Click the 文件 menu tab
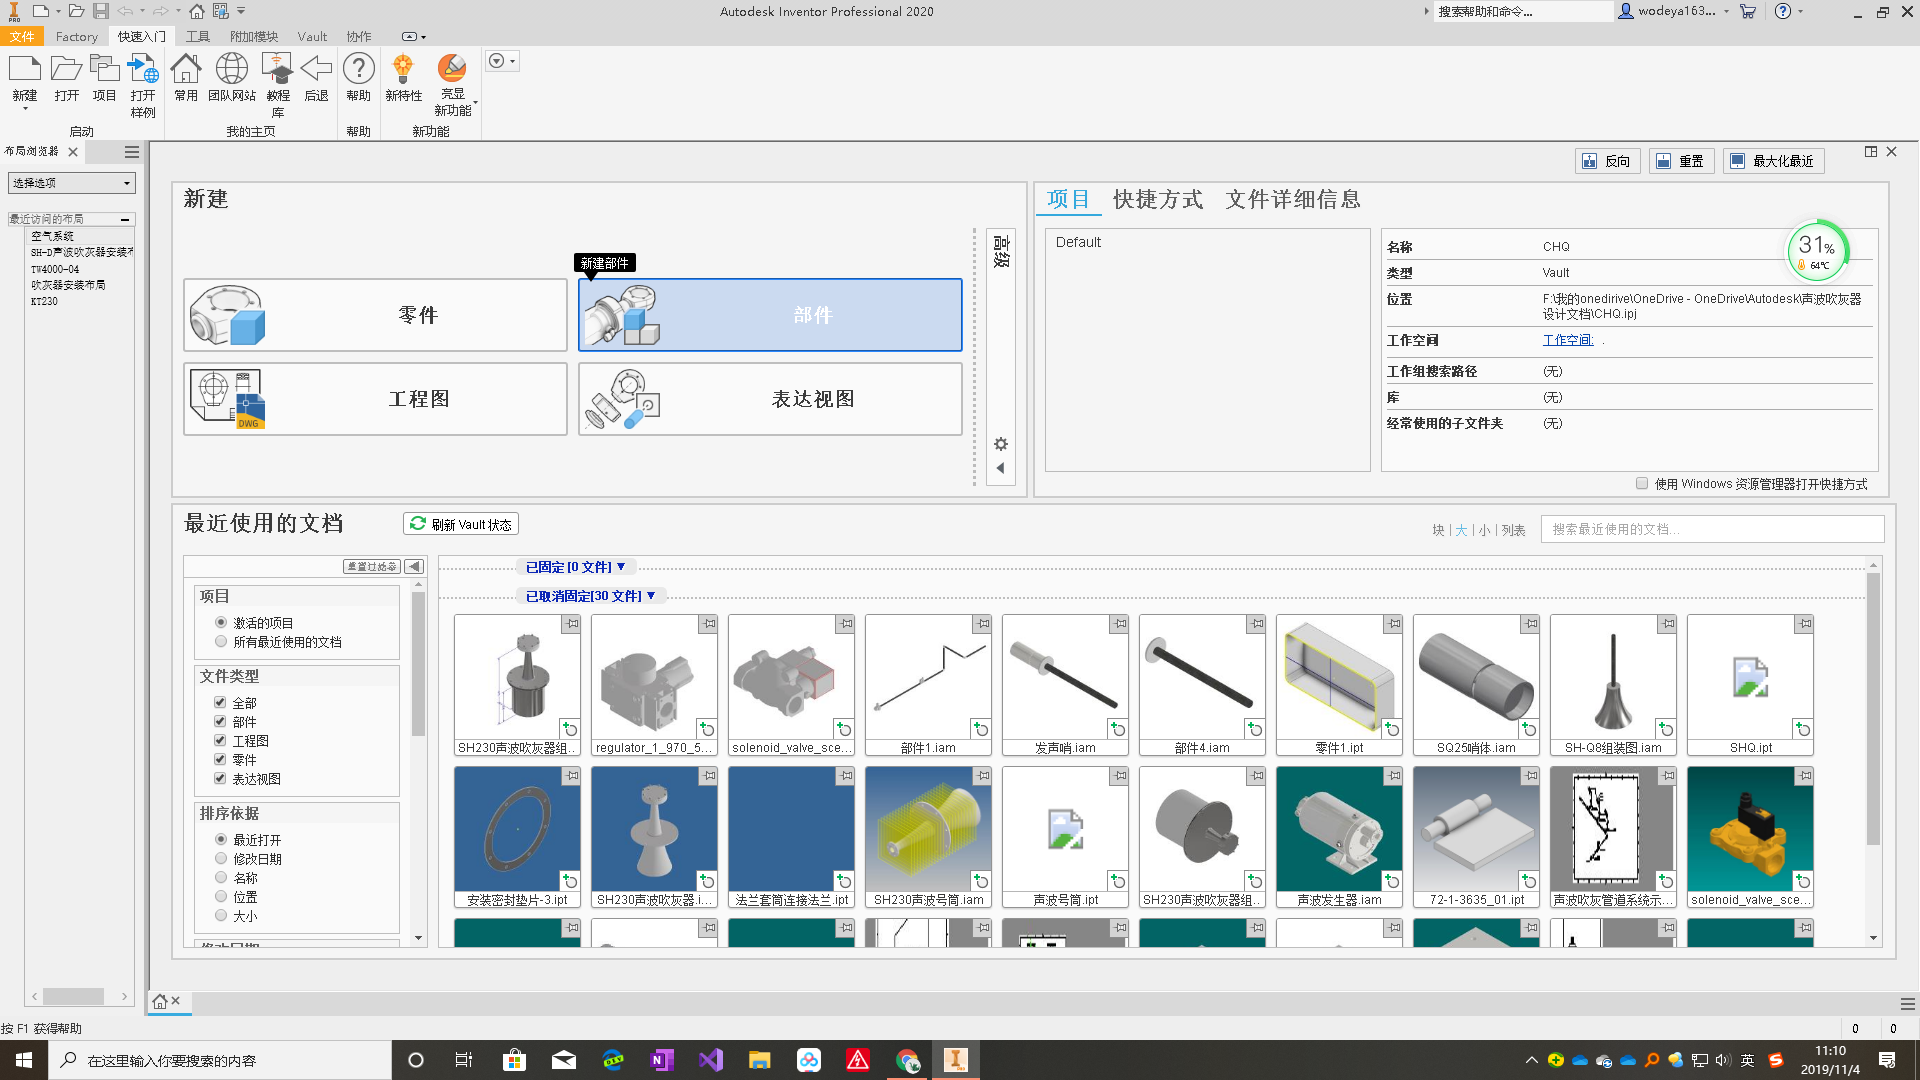Screen dimensions: 1920x1080 pyautogui.click(x=22, y=36)
